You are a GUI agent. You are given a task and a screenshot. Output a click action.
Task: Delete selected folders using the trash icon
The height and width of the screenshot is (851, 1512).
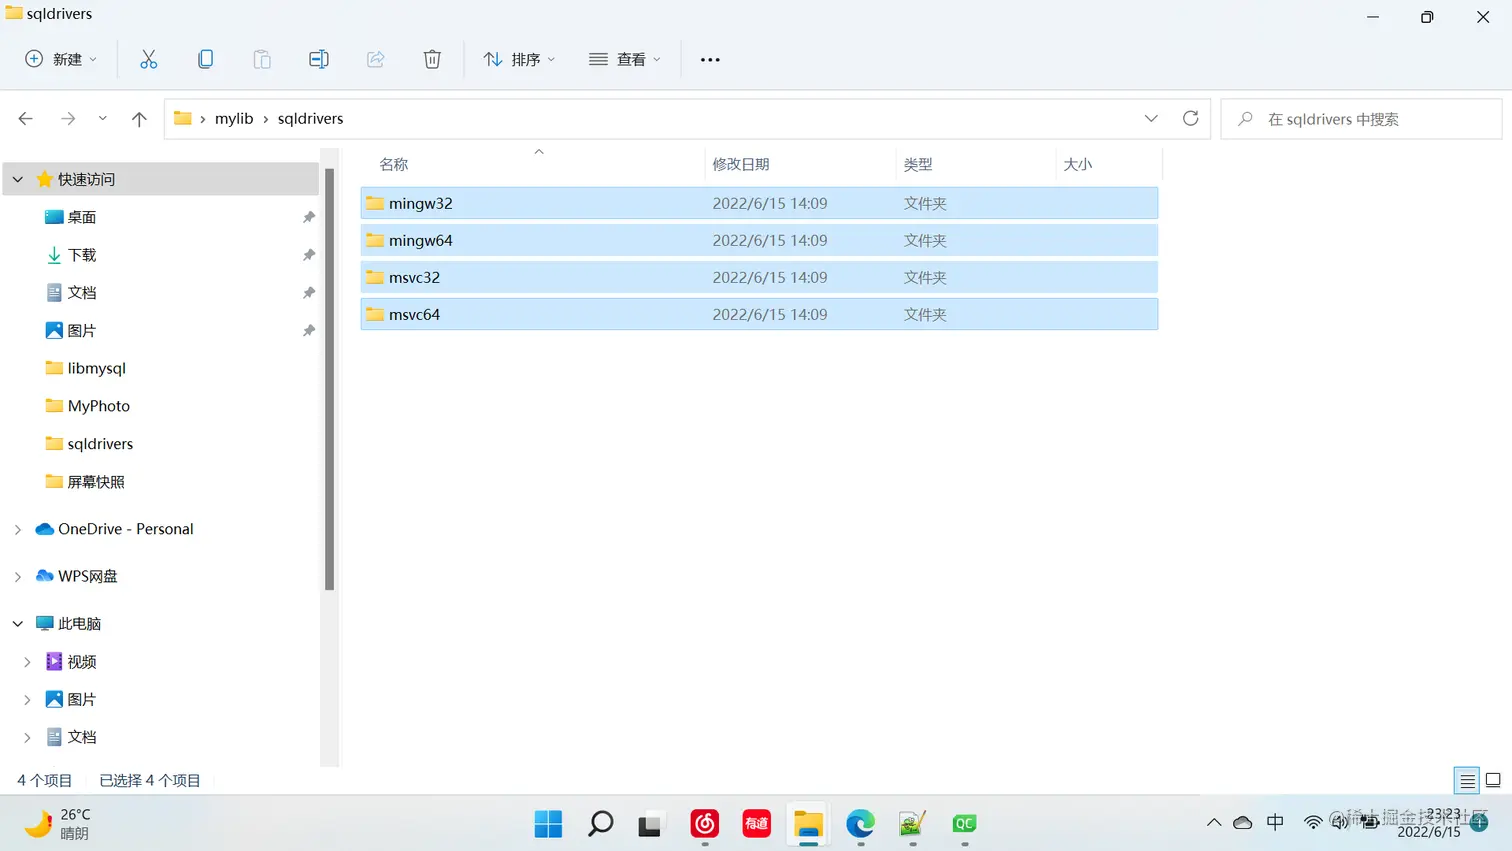pos(432,59)
